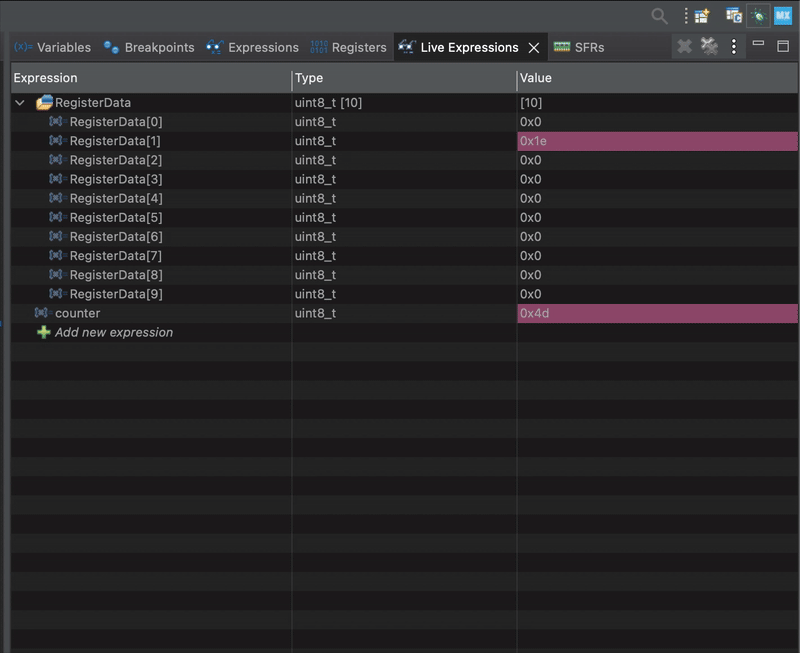The height and width of the screenshot is (653, 800).
Task: Choose the RegisterData[3] row
Action: coord(404,180)
